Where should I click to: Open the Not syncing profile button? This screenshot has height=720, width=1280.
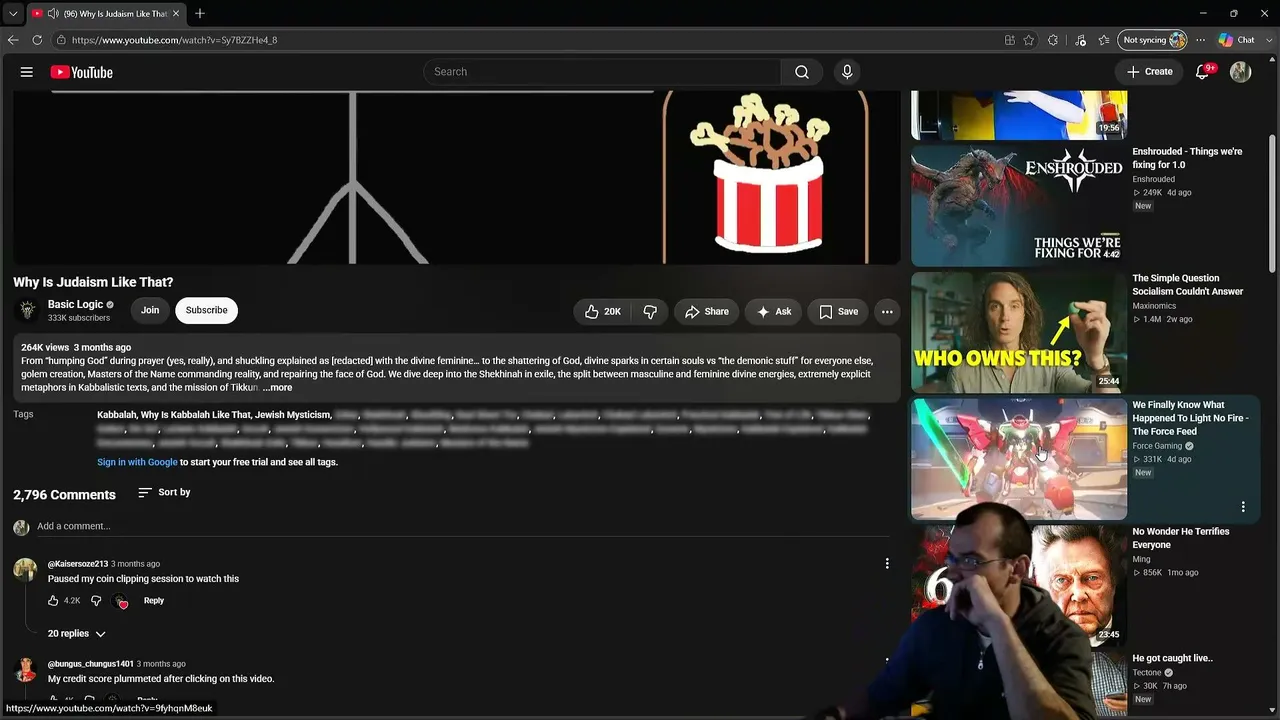coord(1153,40)
